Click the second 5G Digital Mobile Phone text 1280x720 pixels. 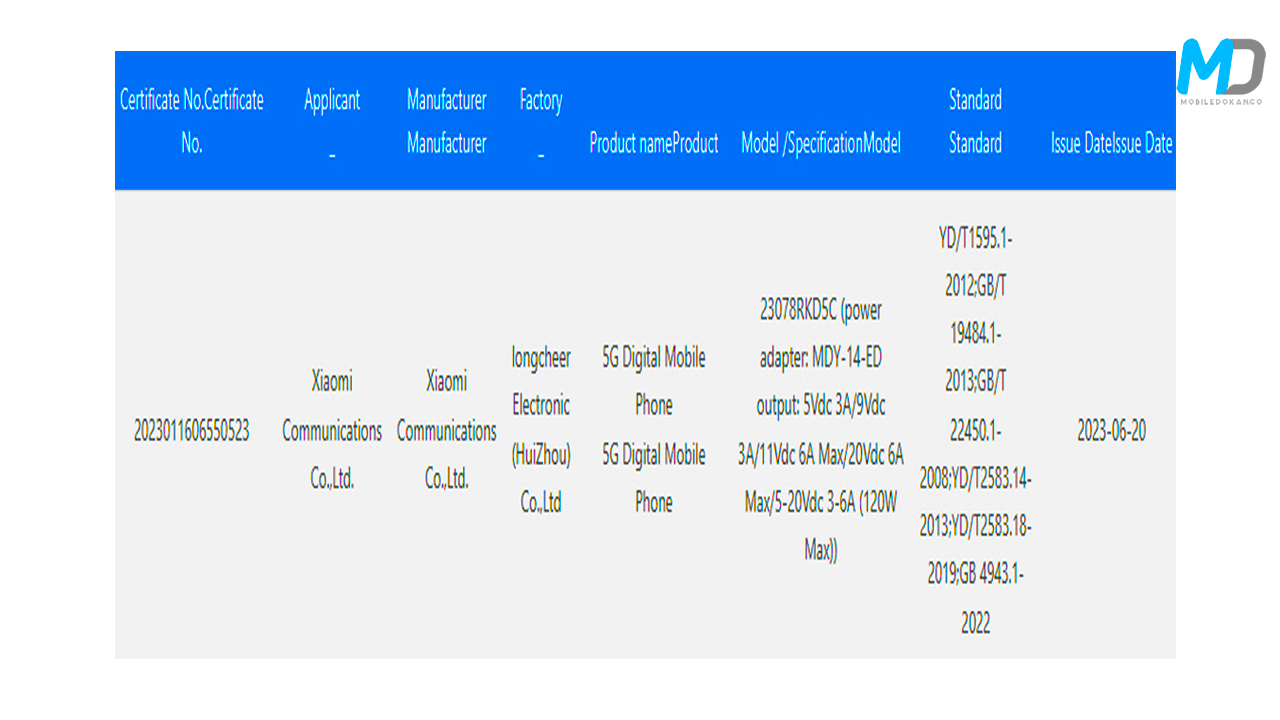[653, 478]
